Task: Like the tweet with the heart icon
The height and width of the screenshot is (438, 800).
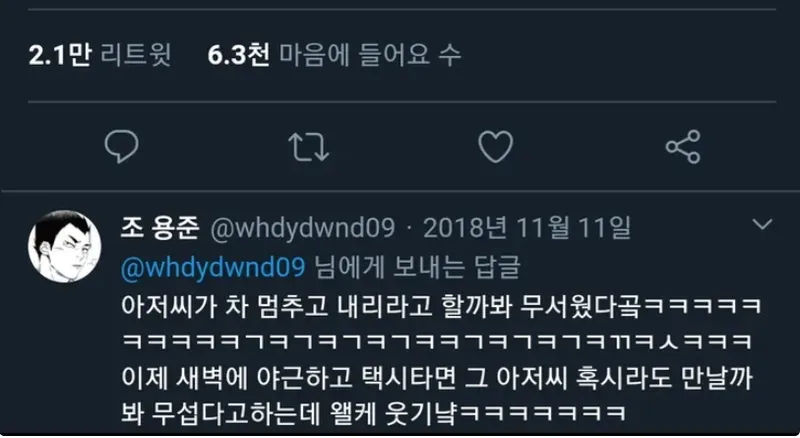Action: click(495, 147)
